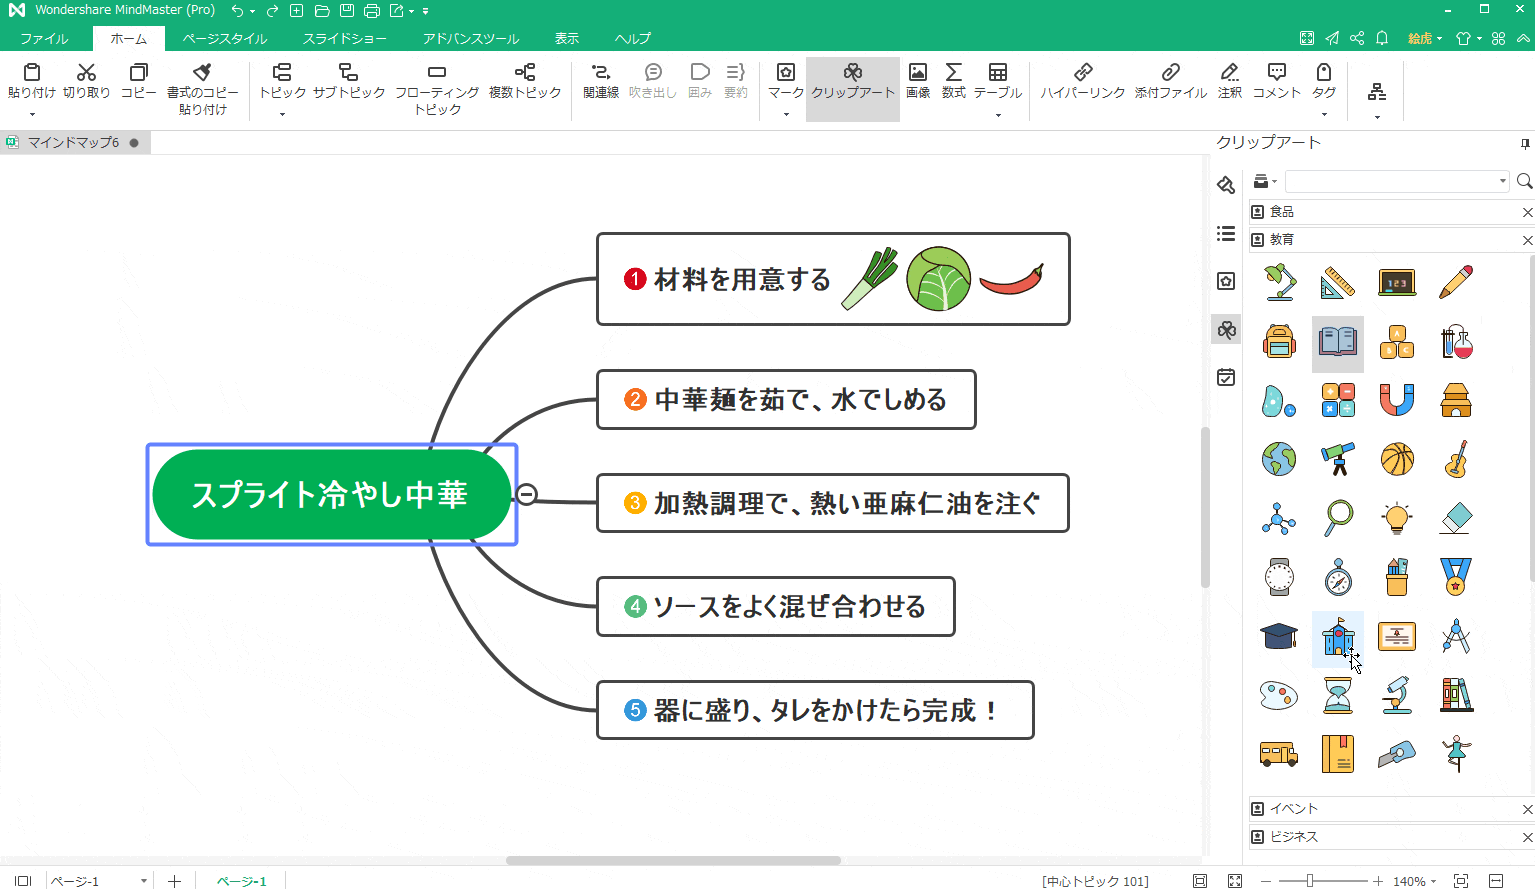
Task: Open the format painter brush in right sidebar
Action: (x=1225, y=185)
